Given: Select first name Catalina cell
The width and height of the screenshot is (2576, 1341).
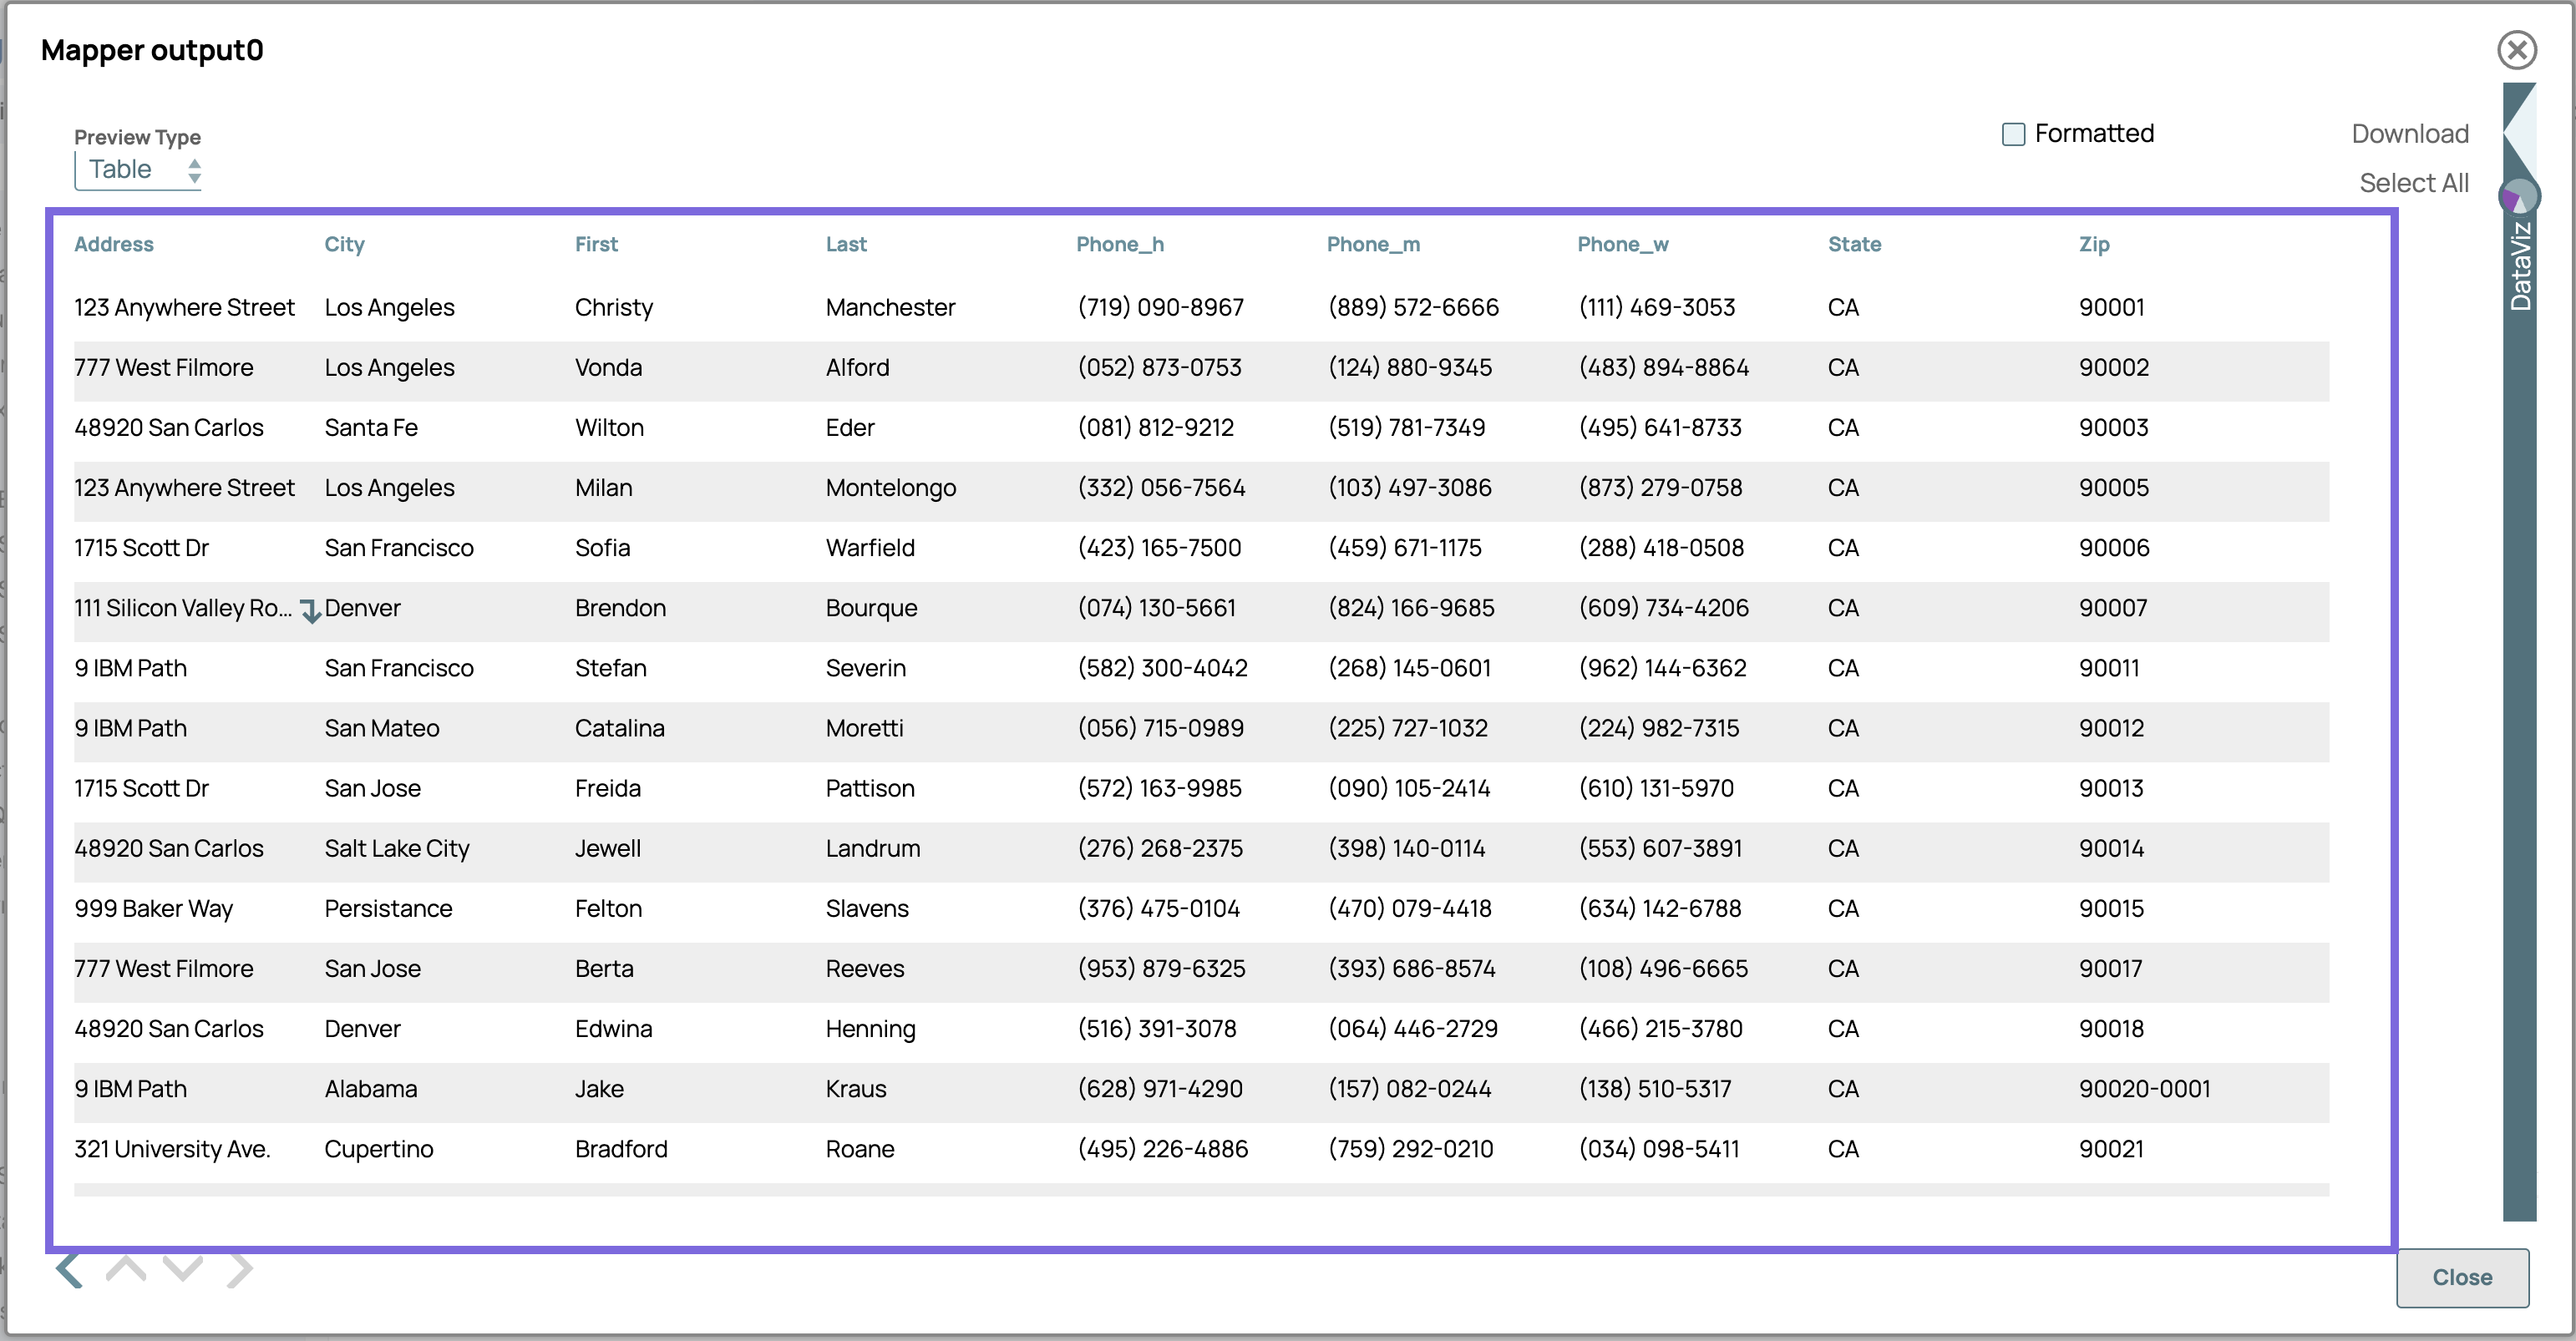Looking at the screenshot, I should [619, 727].
